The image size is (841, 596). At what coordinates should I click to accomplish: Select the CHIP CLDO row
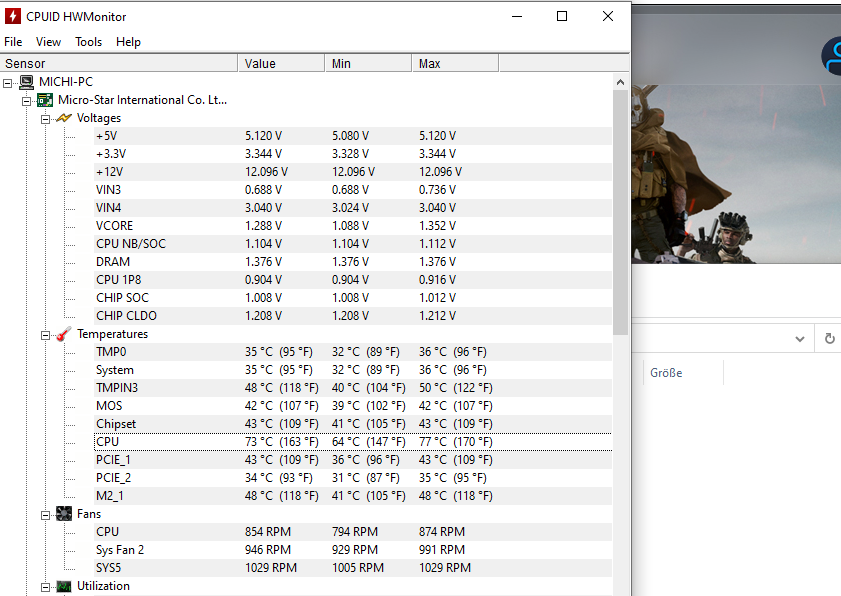(x=353, y=316)
